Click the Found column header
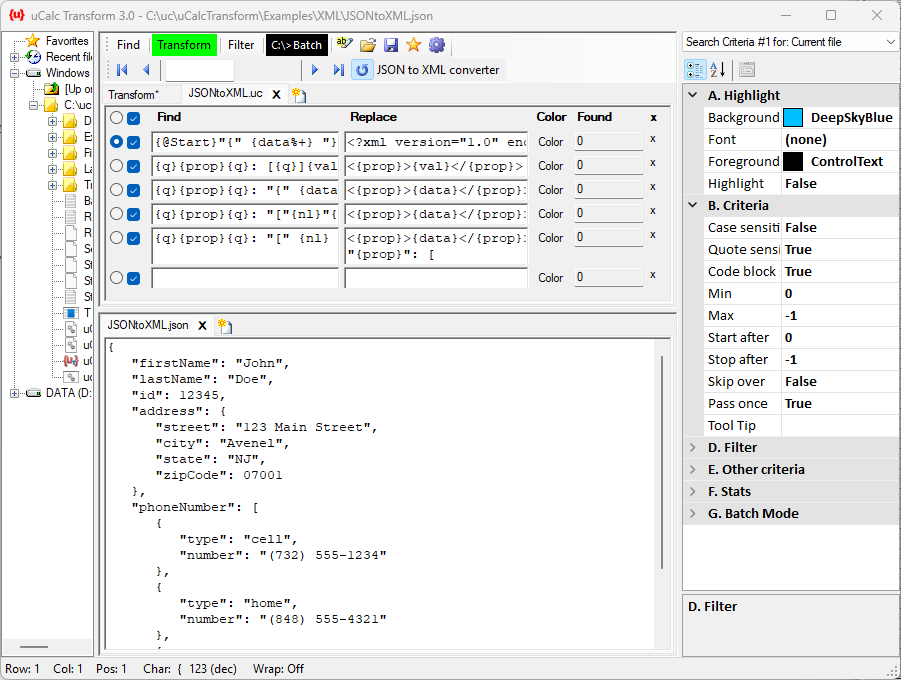The height and width of the screenshot is (680, 901). point(594,117)
